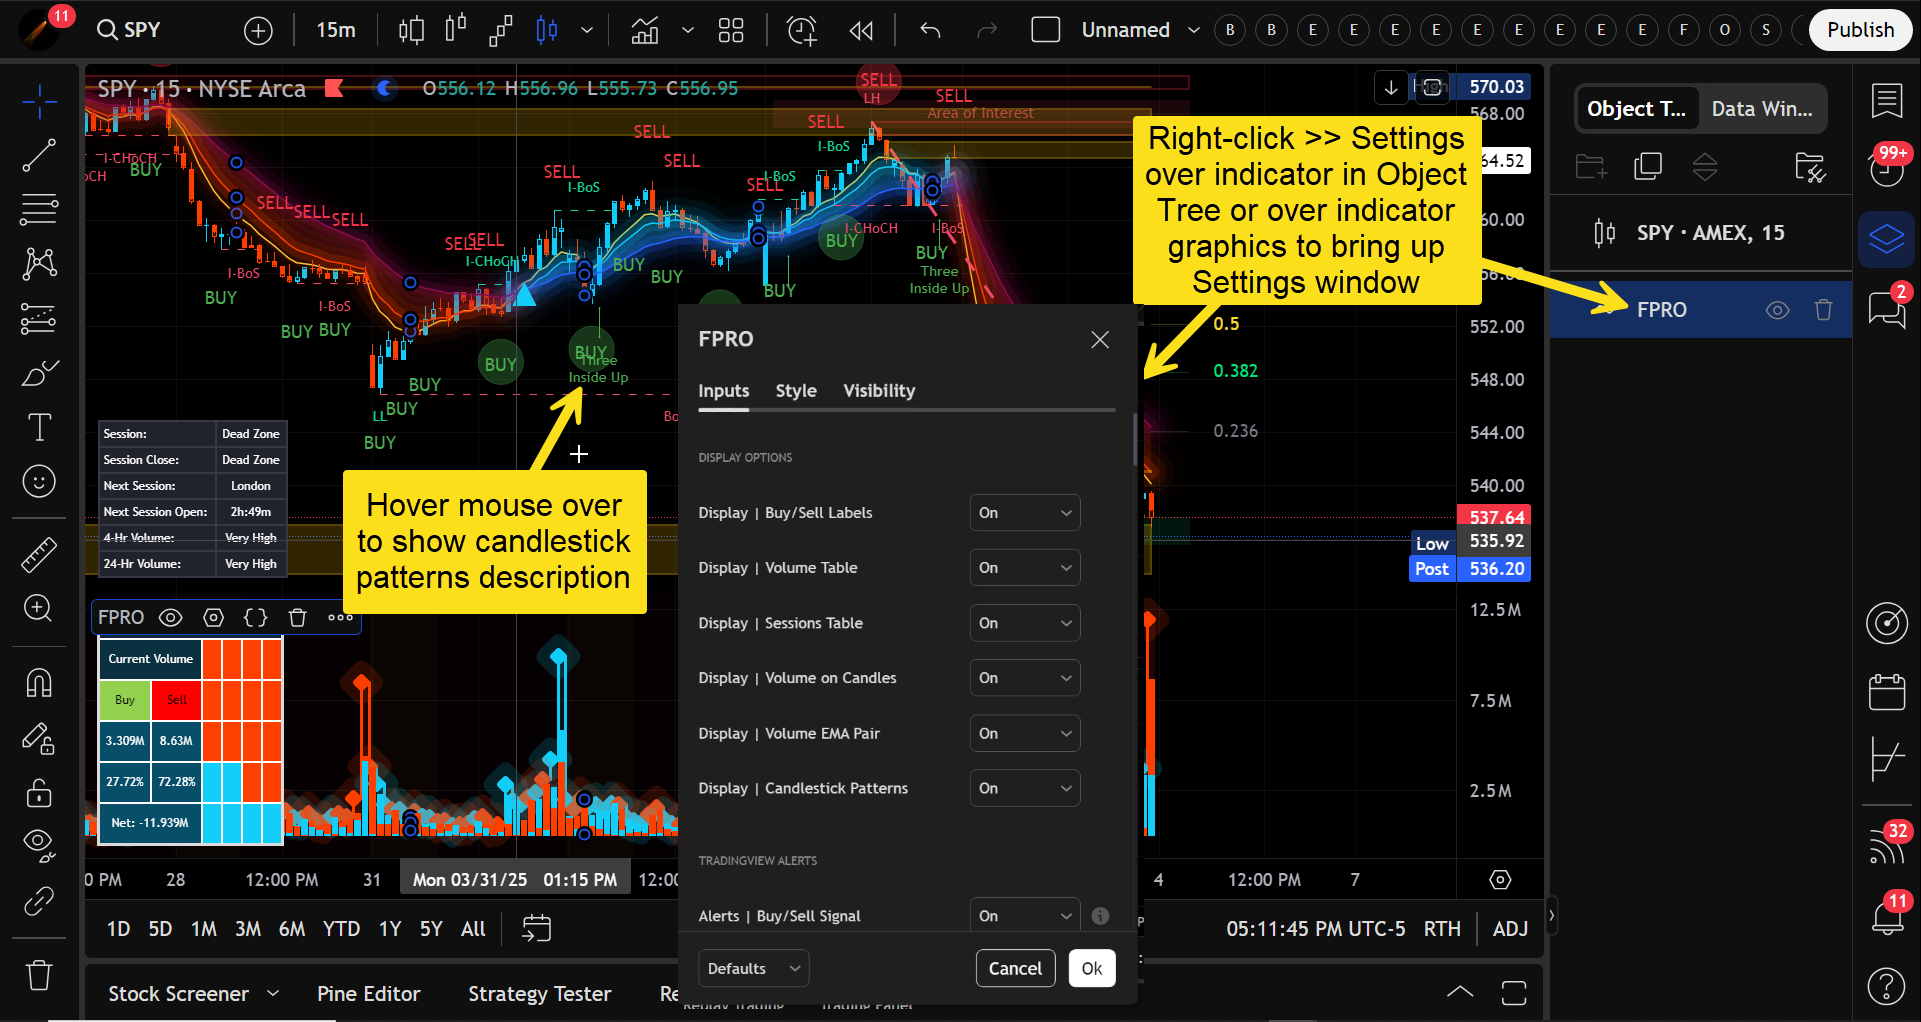Open the Measure ruler tool
Viewport: 1921px width, 1022px height.
[x=39, y=555]
